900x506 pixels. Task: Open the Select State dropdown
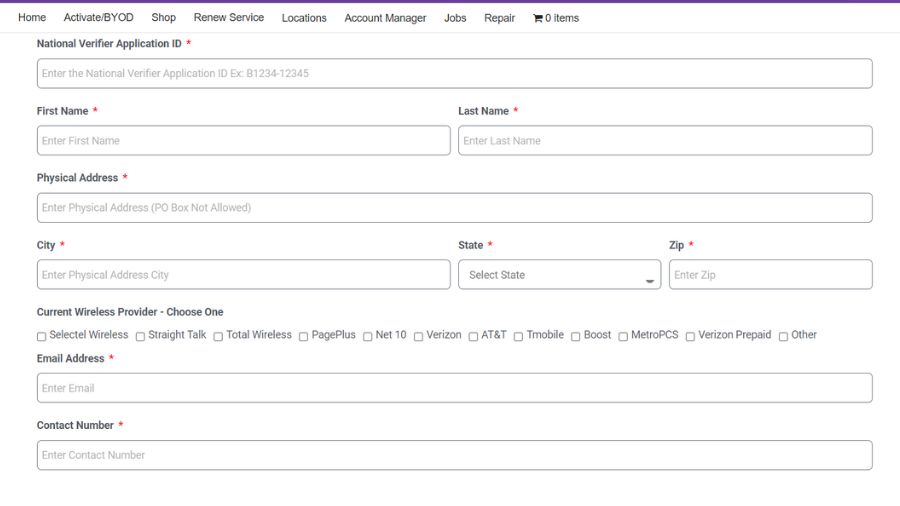560,275
